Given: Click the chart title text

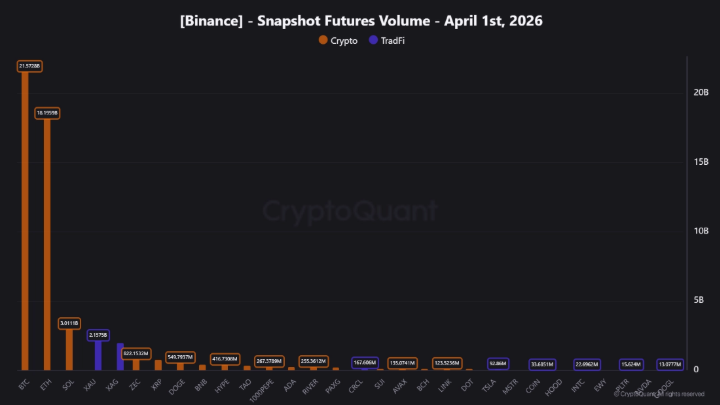Looking at the screenshot, I should (x=361, y=21).
